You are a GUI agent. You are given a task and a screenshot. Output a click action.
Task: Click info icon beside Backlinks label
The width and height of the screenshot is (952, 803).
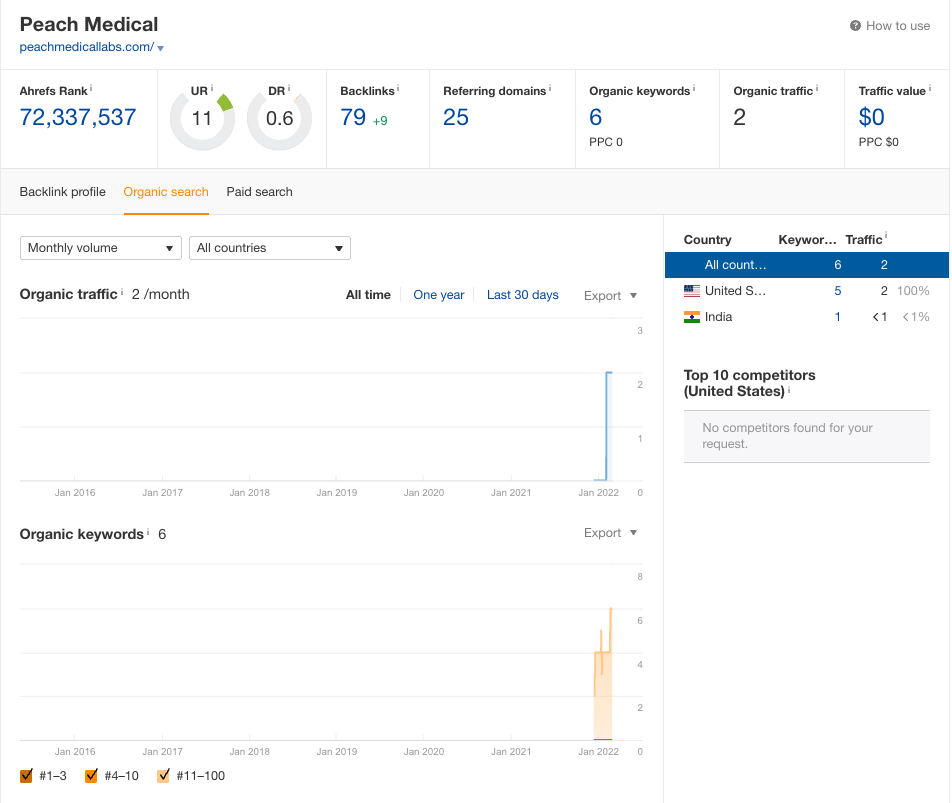398,89
